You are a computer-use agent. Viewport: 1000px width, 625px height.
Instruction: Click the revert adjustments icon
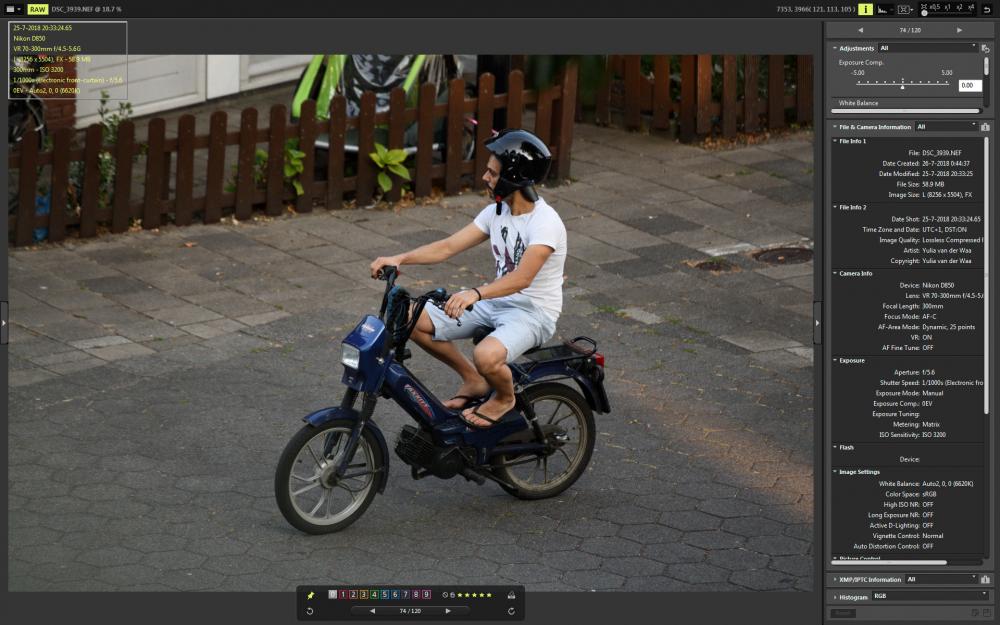[x=985, y=48]
